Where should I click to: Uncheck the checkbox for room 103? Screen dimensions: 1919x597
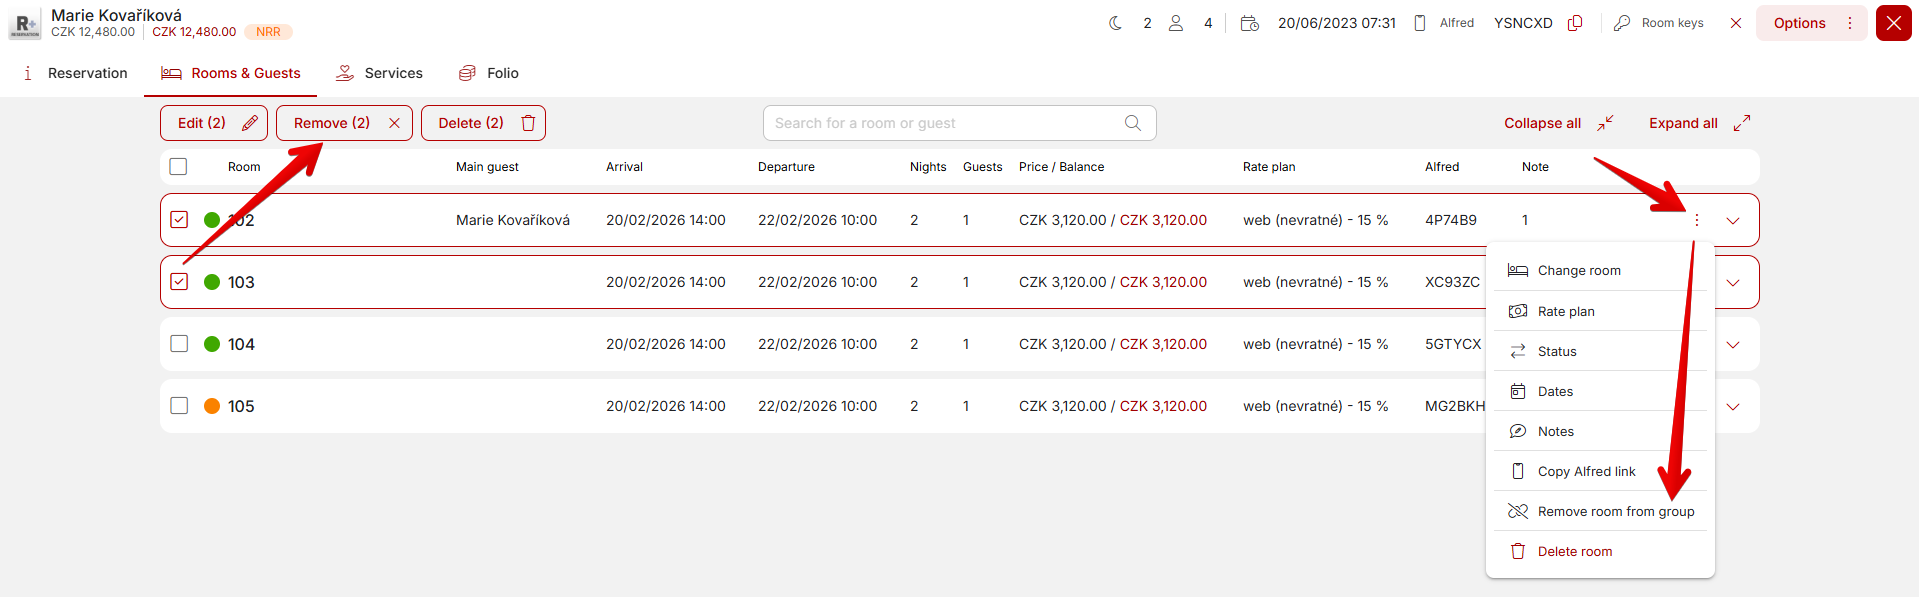pyautogui.click(x=179, y=282)
